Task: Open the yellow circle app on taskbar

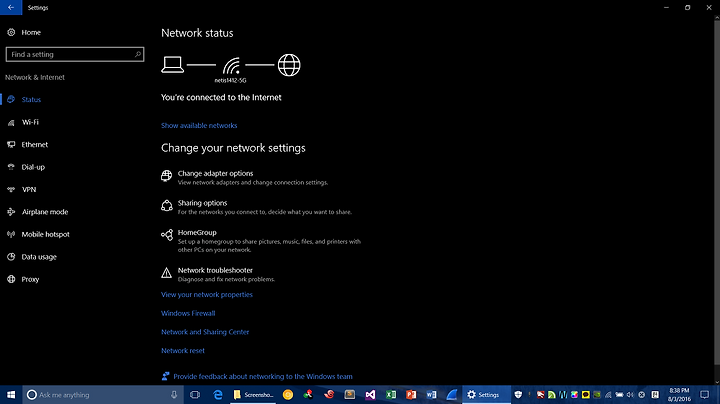Action: click(x=288, y=395)
